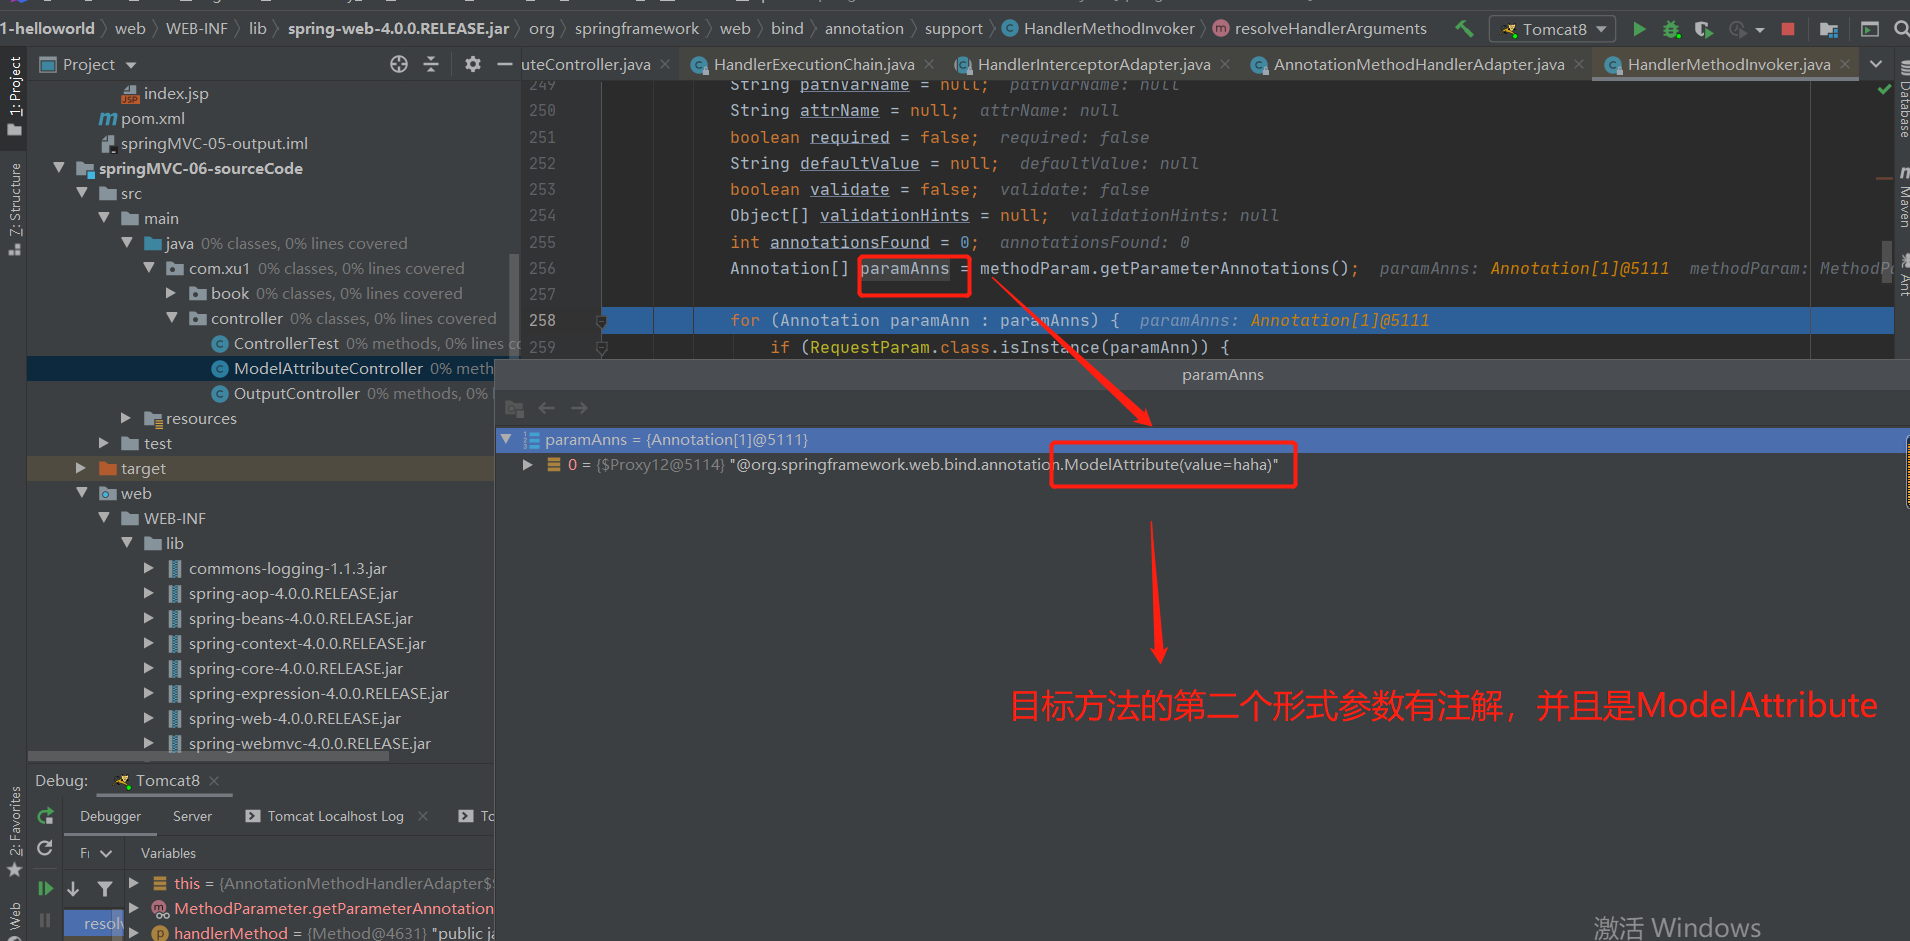Click the back arrow in paramAnns popup
The width and height of the screenshot is (1910, 941).
547,408
